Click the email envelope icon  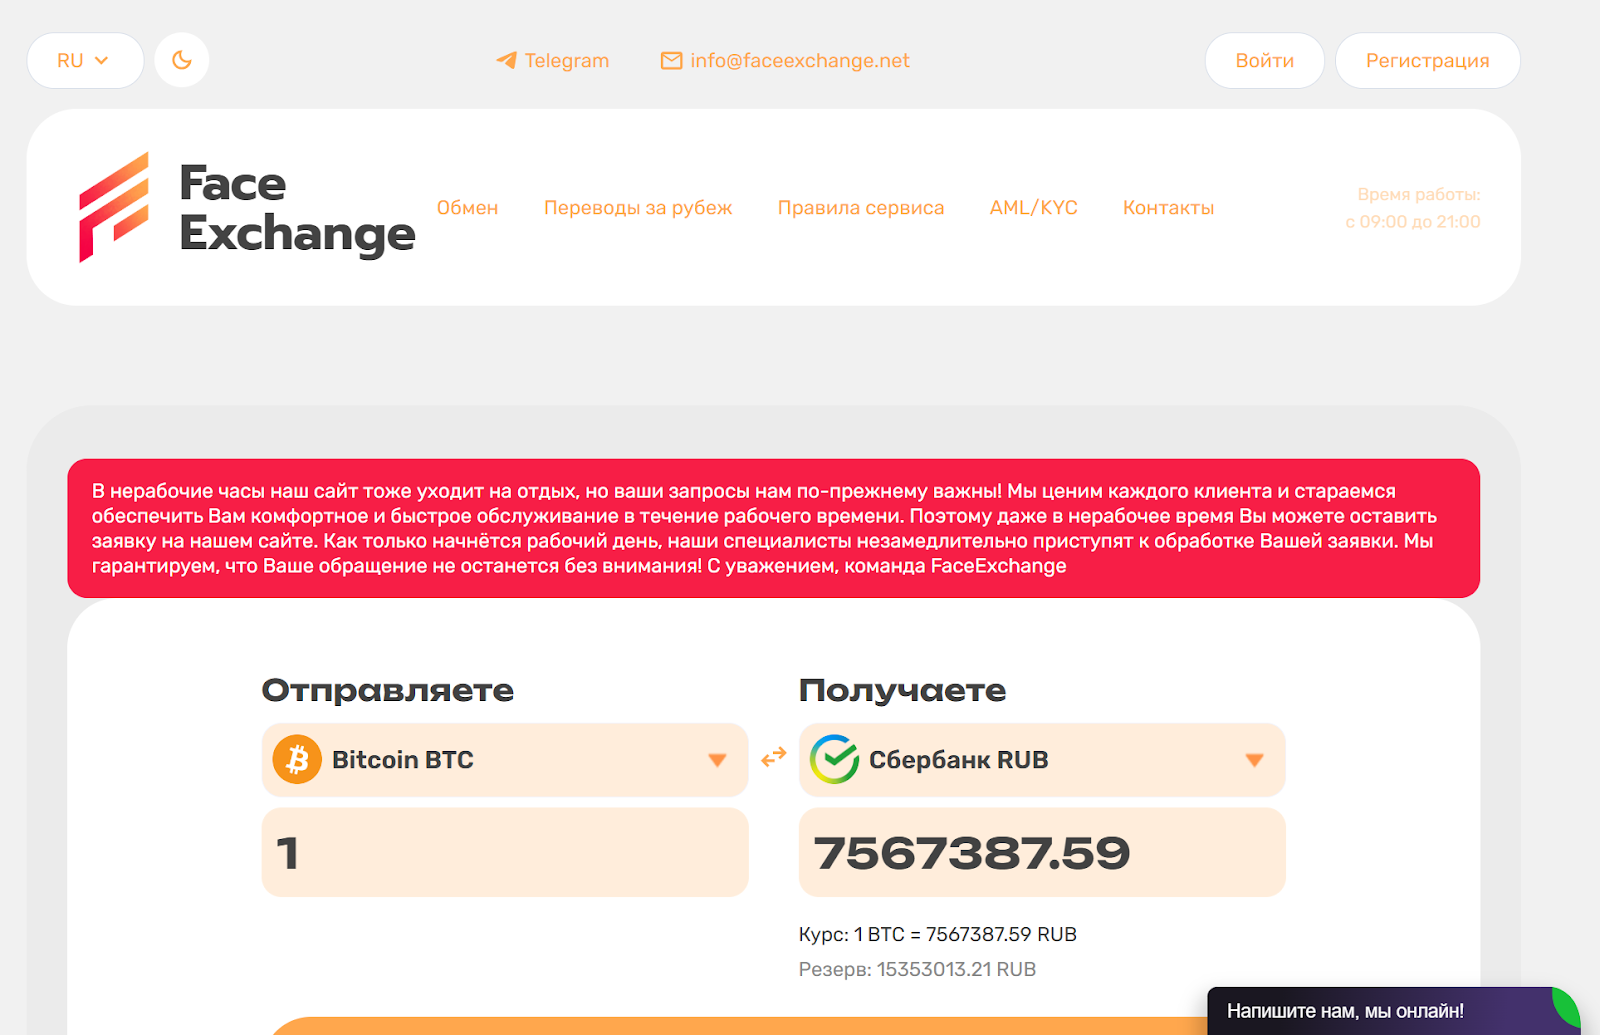click(672, 61)
